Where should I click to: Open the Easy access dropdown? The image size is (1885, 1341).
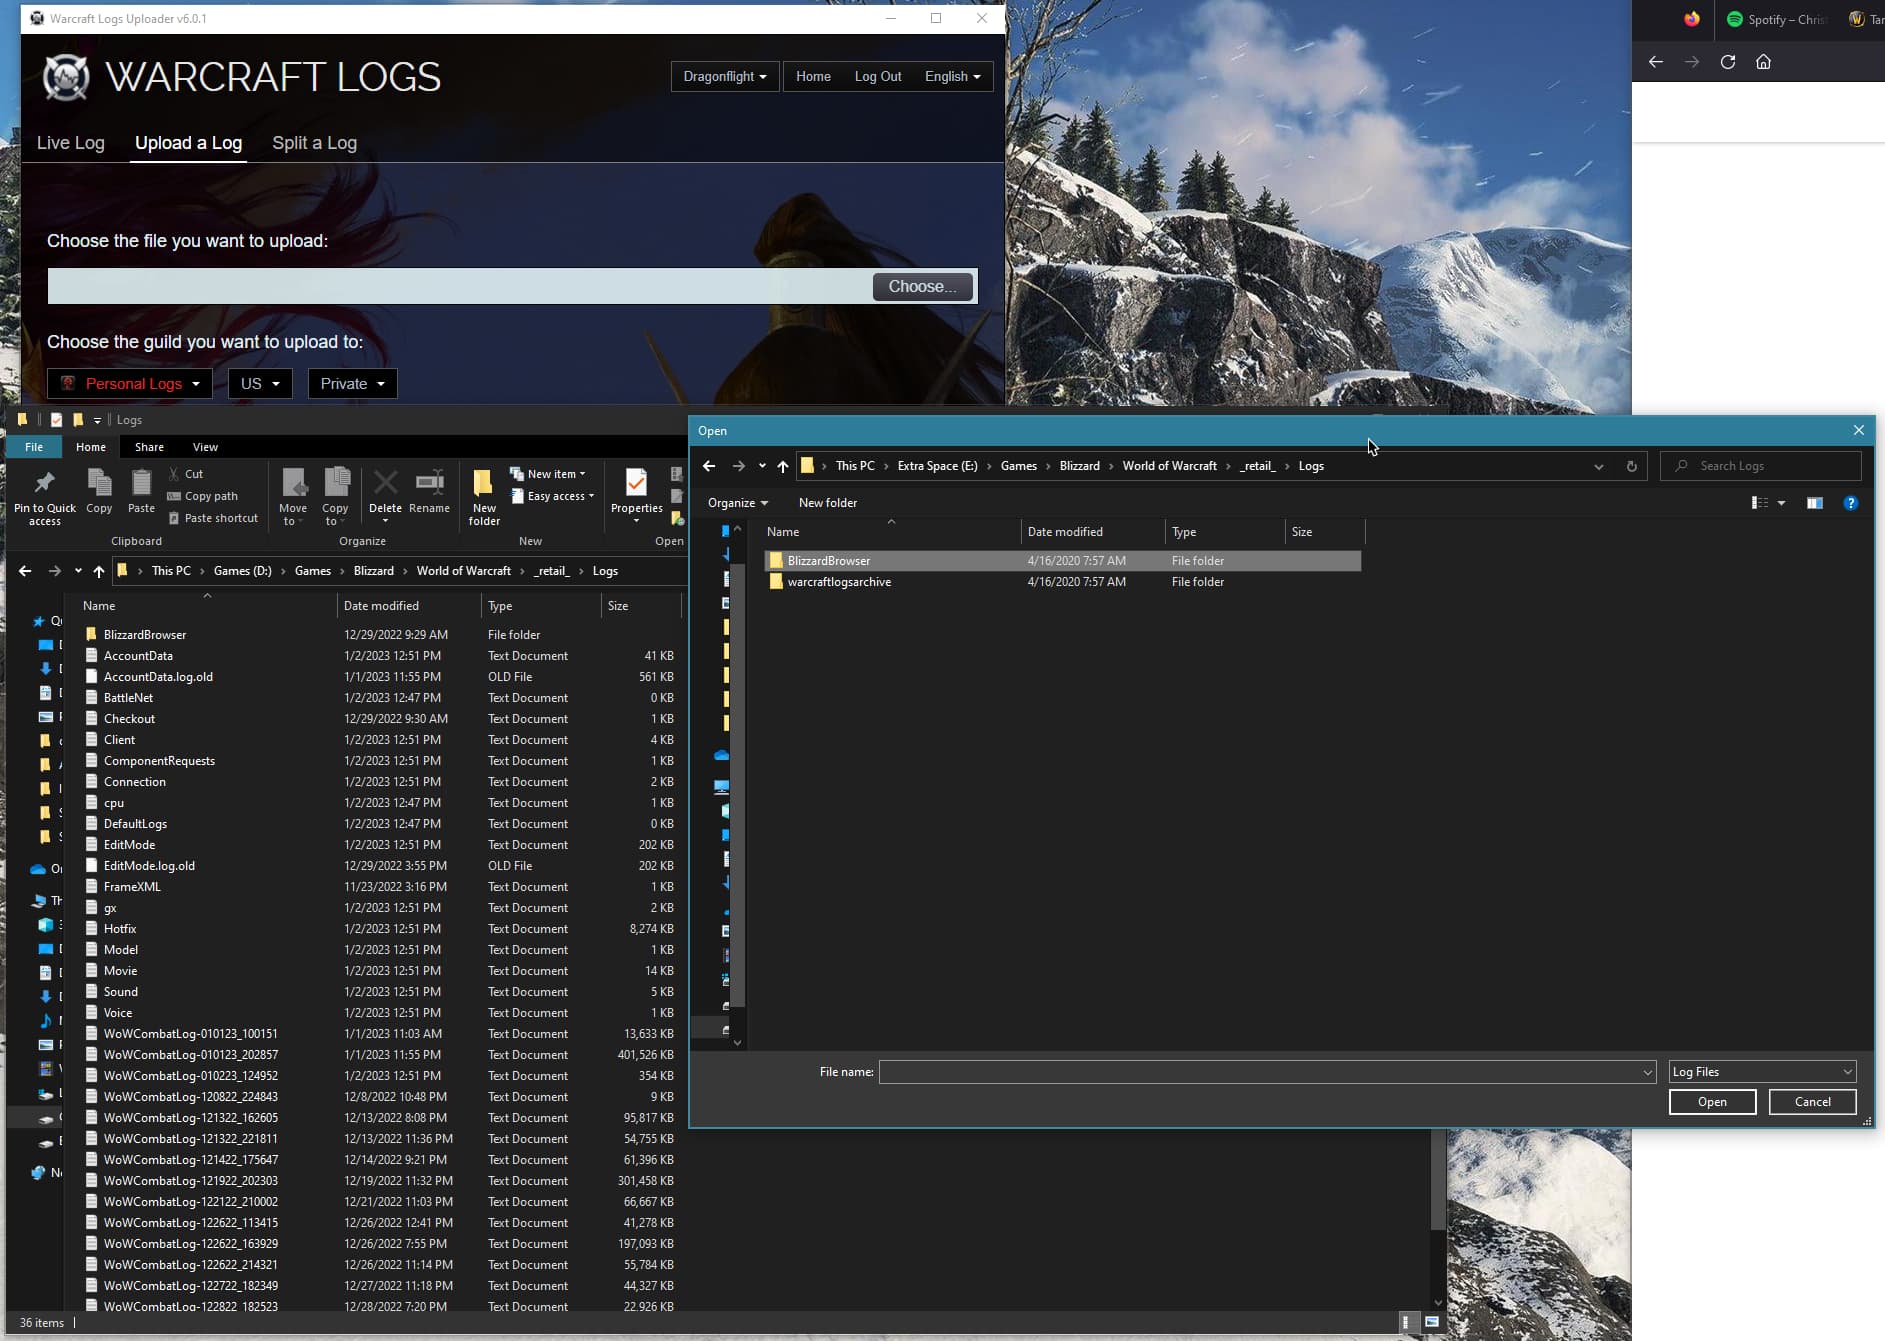tap(553, 496)
